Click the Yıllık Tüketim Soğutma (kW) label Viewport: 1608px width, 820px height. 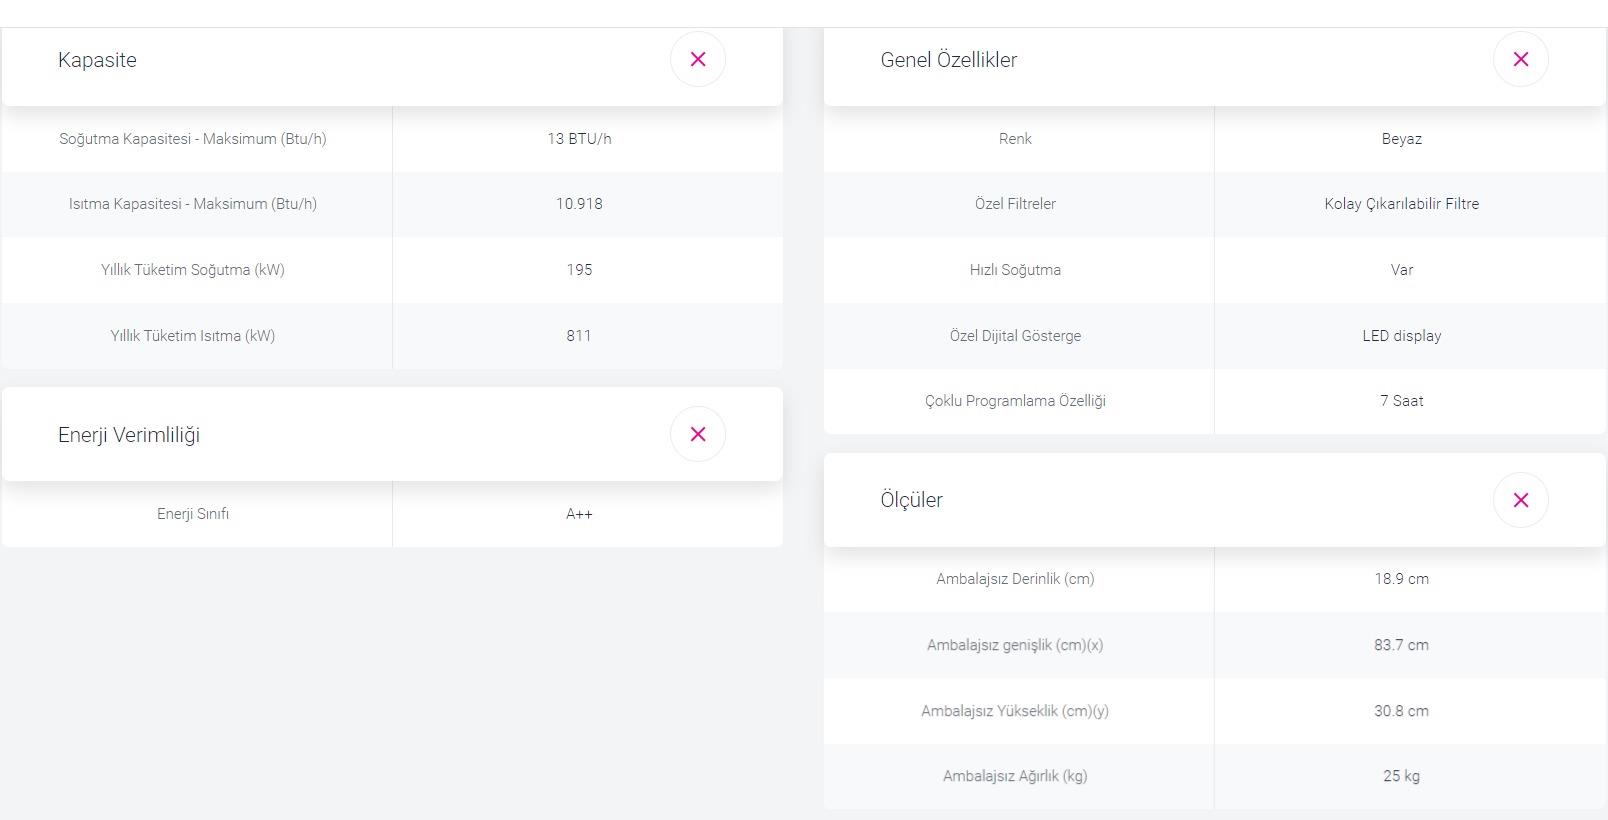(193, 270)
